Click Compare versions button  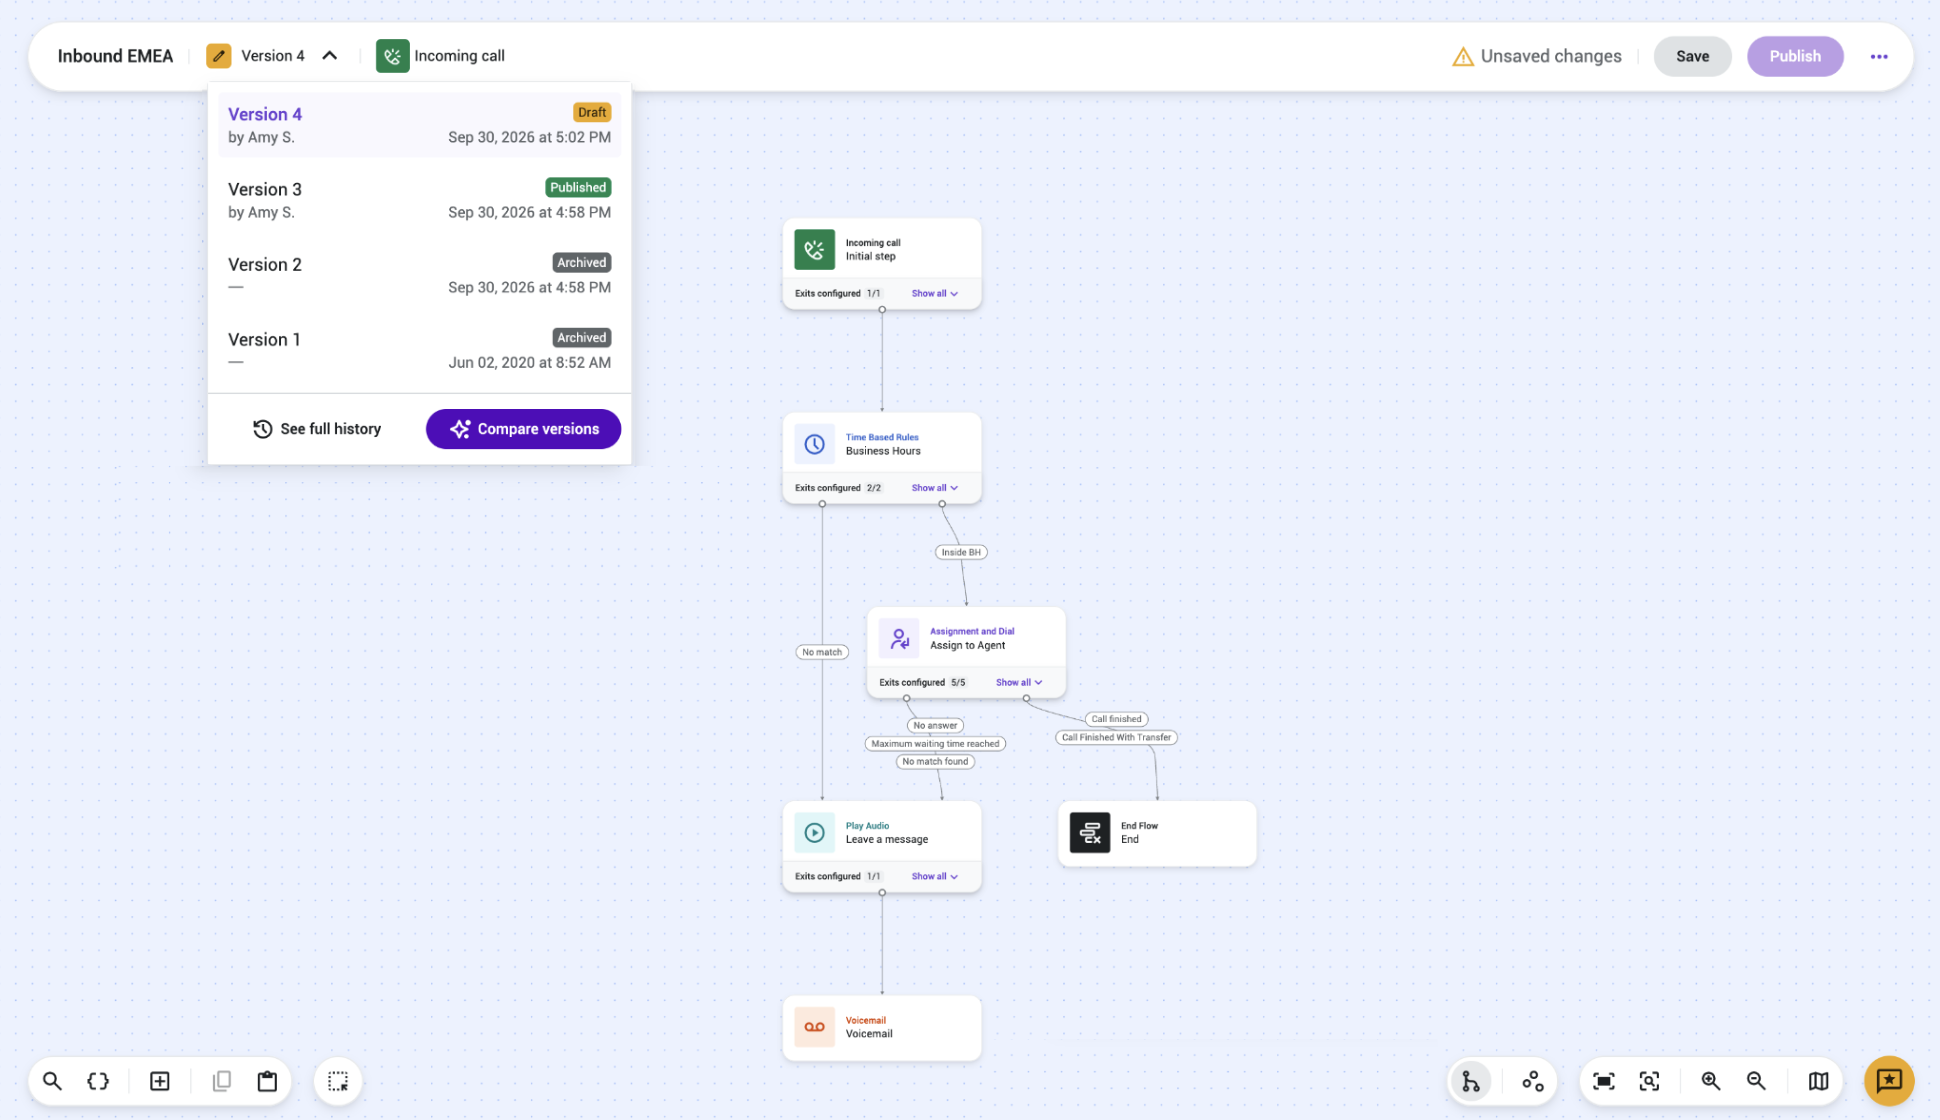coord(523,429)
